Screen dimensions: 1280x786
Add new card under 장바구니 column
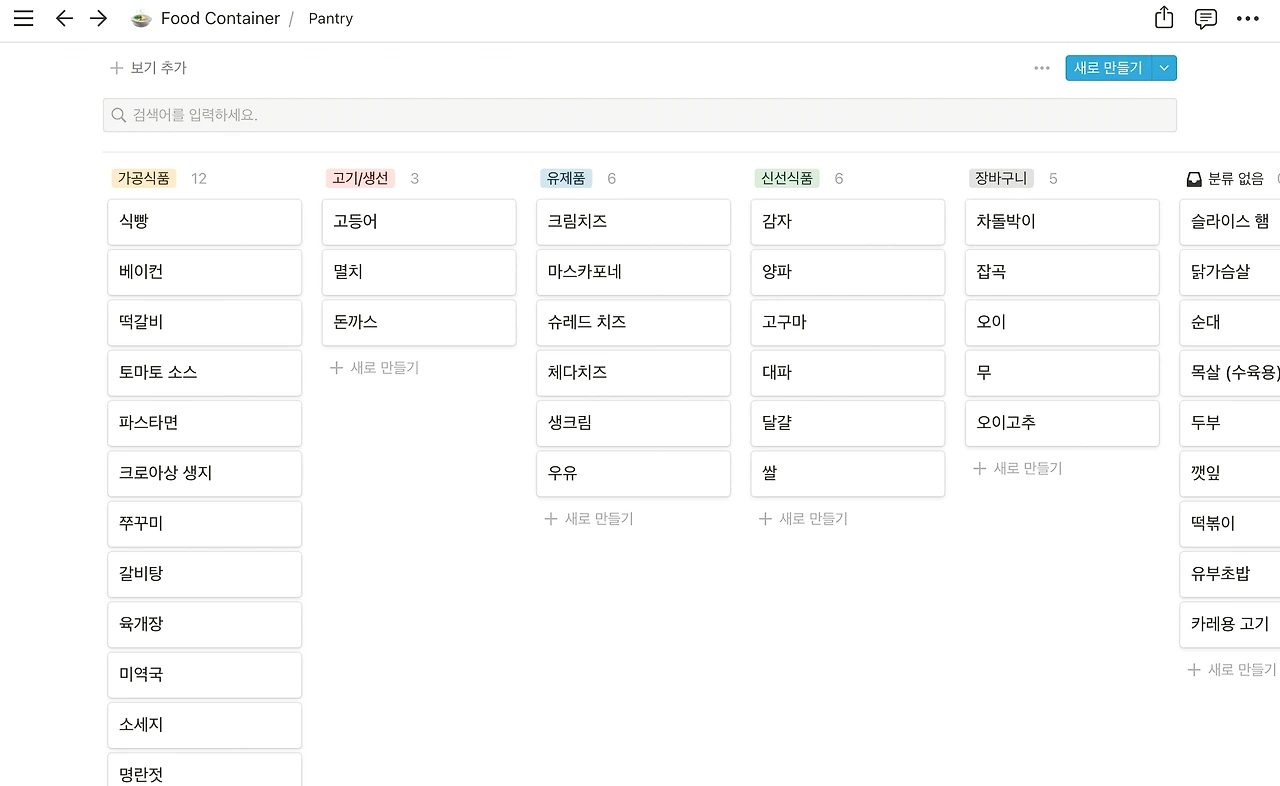click(1018, 468)
